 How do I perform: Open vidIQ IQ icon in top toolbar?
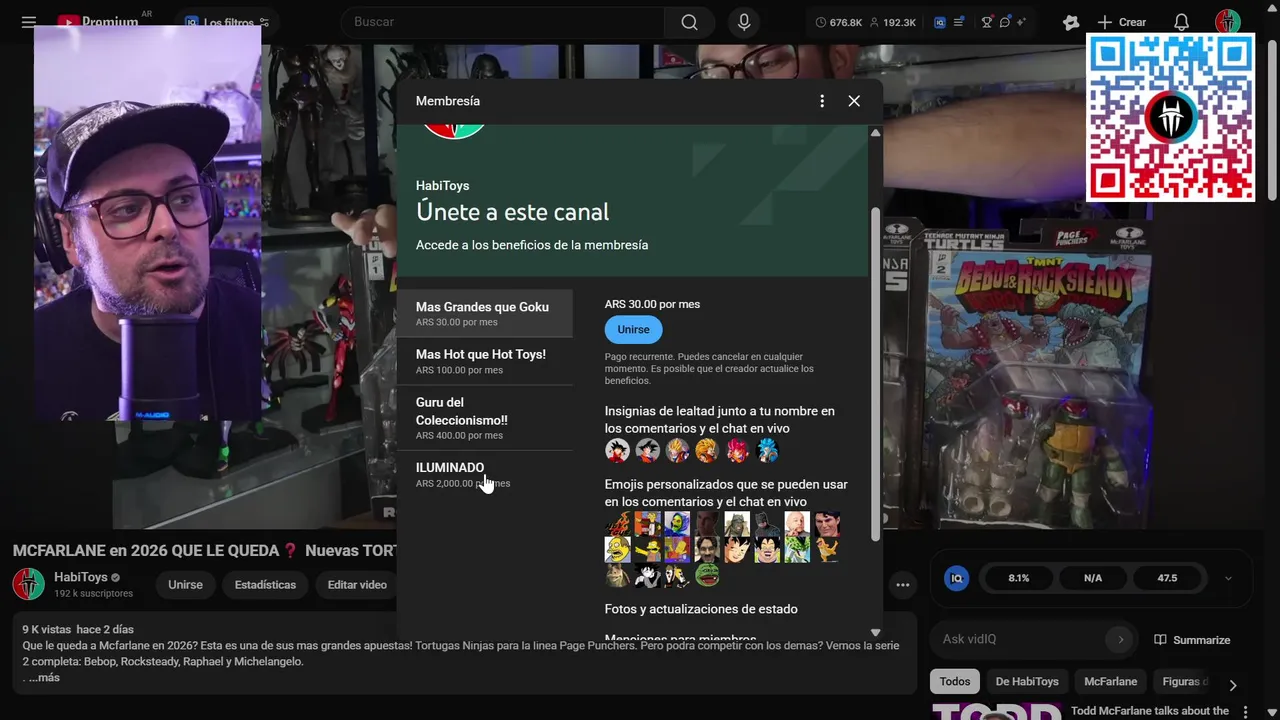[940, 22]
